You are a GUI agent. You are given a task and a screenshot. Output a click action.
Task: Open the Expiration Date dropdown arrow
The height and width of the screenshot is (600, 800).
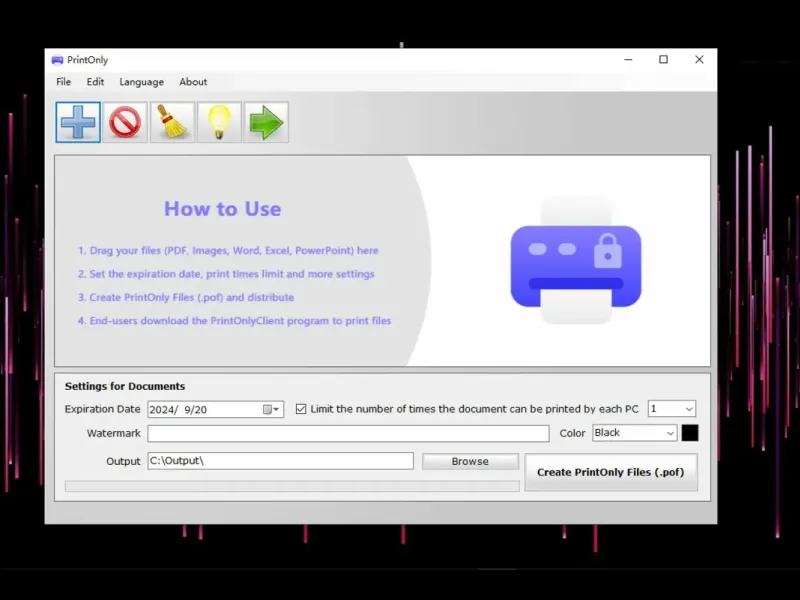pyautogui.click(x=277, y=409)
